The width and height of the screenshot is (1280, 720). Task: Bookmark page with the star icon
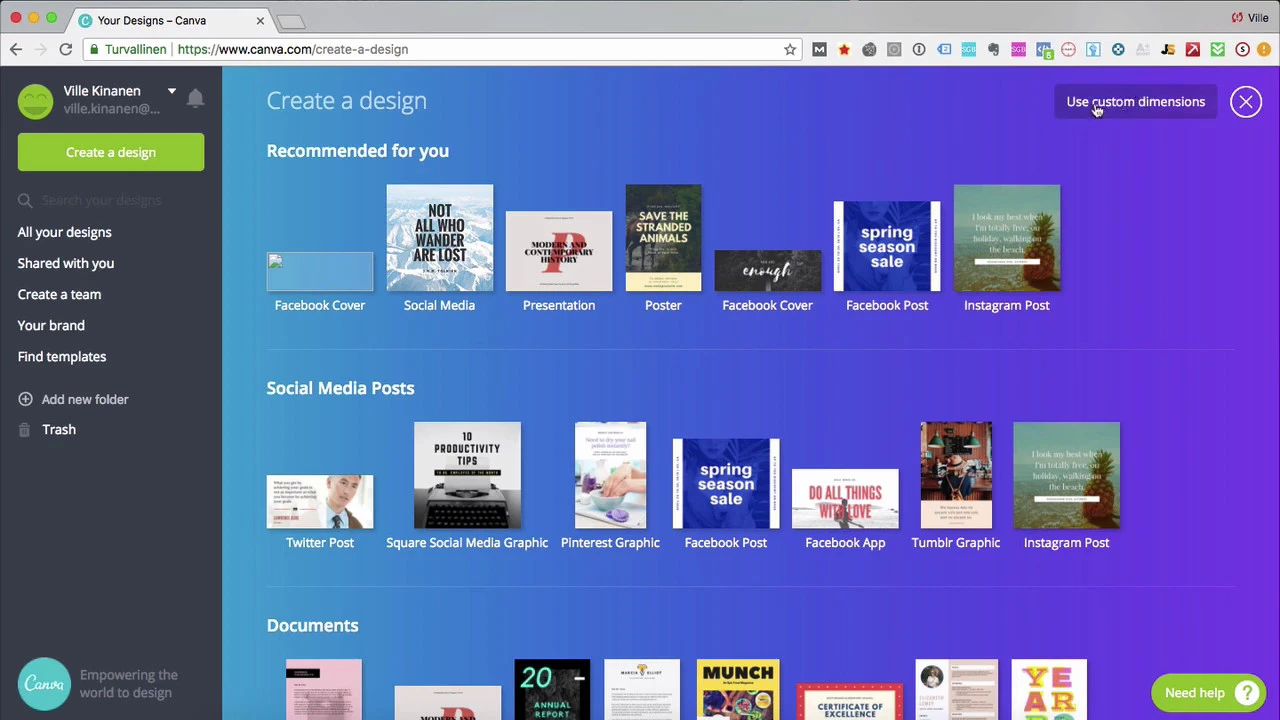coord(790,49)
